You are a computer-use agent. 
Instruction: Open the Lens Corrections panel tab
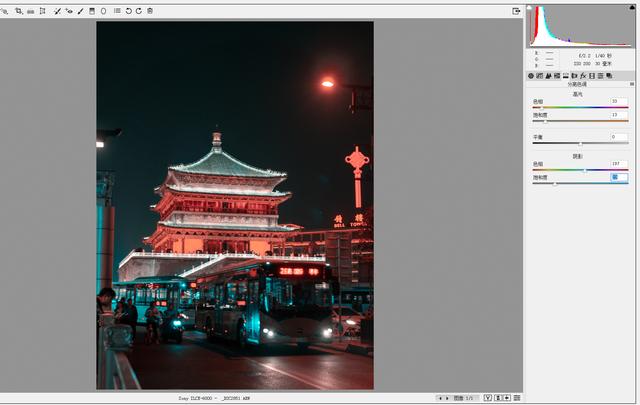(x=574, y=76)
